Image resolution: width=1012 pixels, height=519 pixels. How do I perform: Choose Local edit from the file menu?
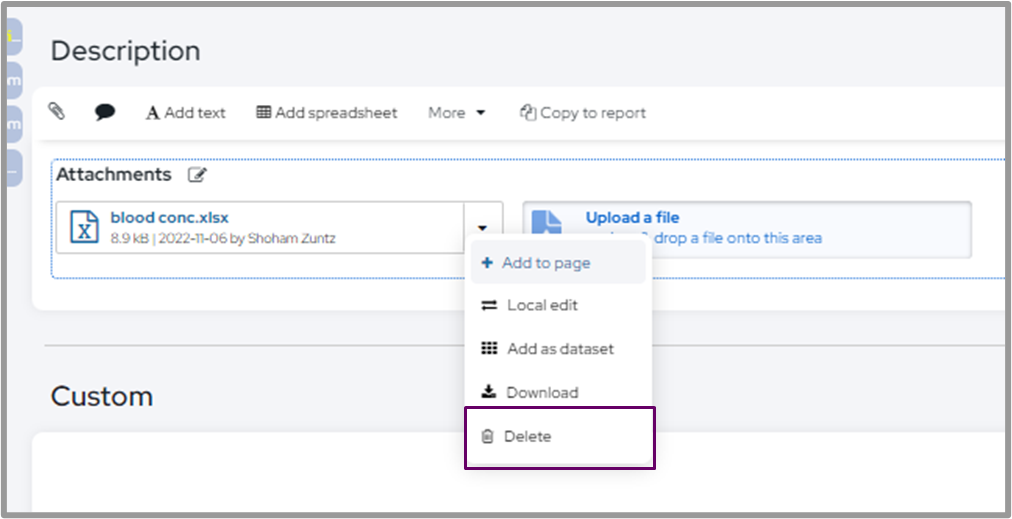click(x=542, y=305)
